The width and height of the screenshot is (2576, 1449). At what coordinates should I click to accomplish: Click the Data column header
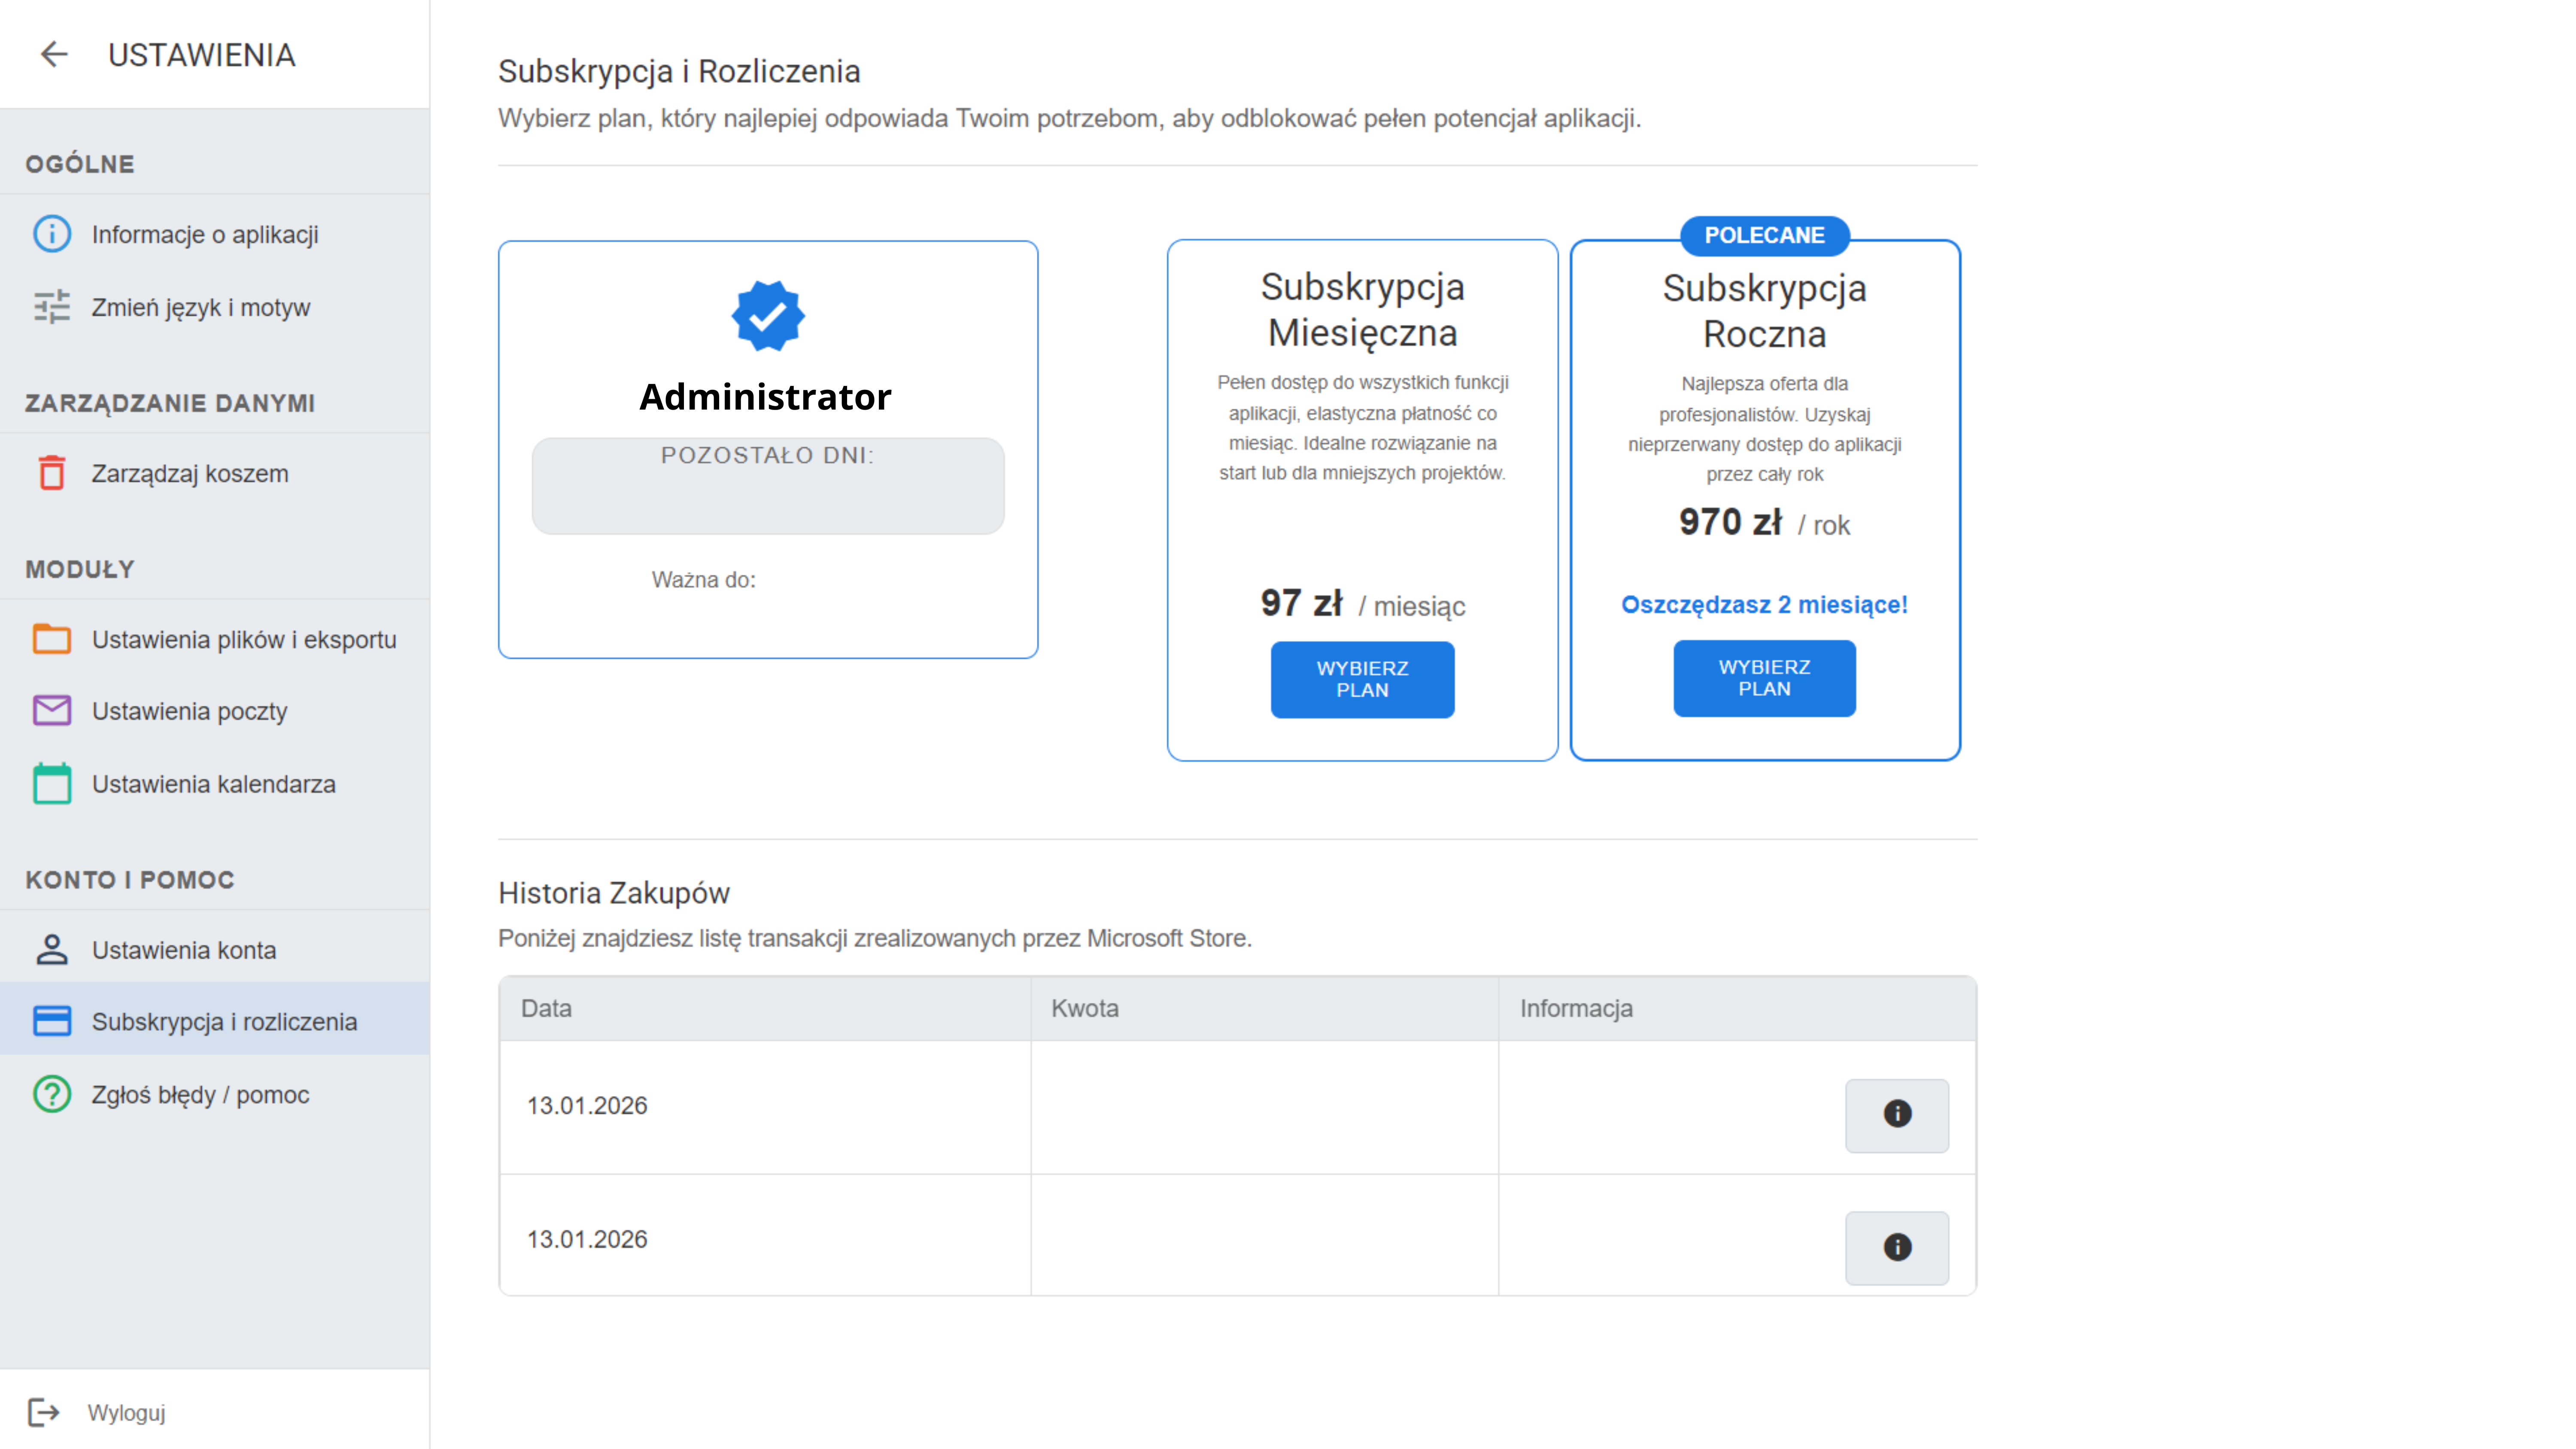pos(547,1008)
